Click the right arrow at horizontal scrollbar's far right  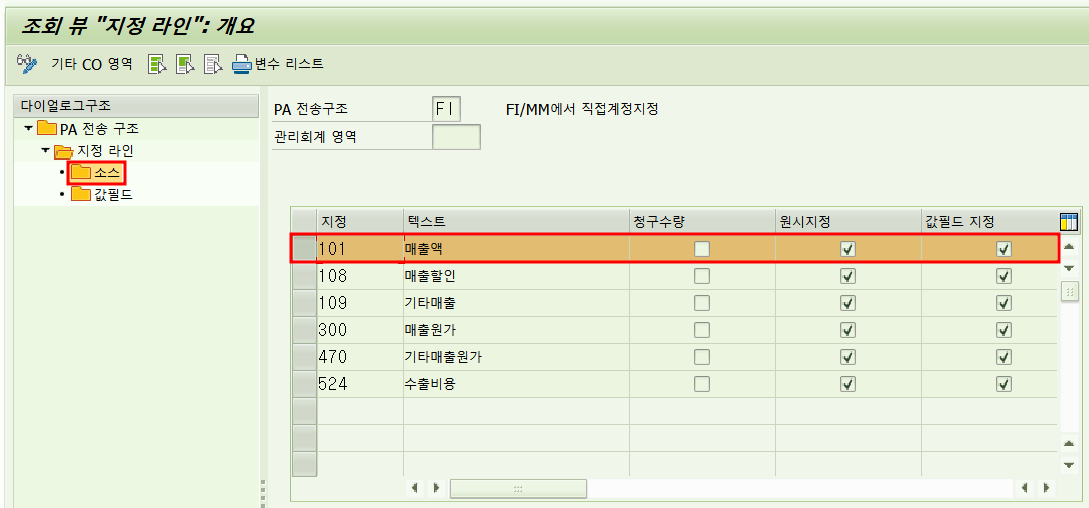point(1047,488)
